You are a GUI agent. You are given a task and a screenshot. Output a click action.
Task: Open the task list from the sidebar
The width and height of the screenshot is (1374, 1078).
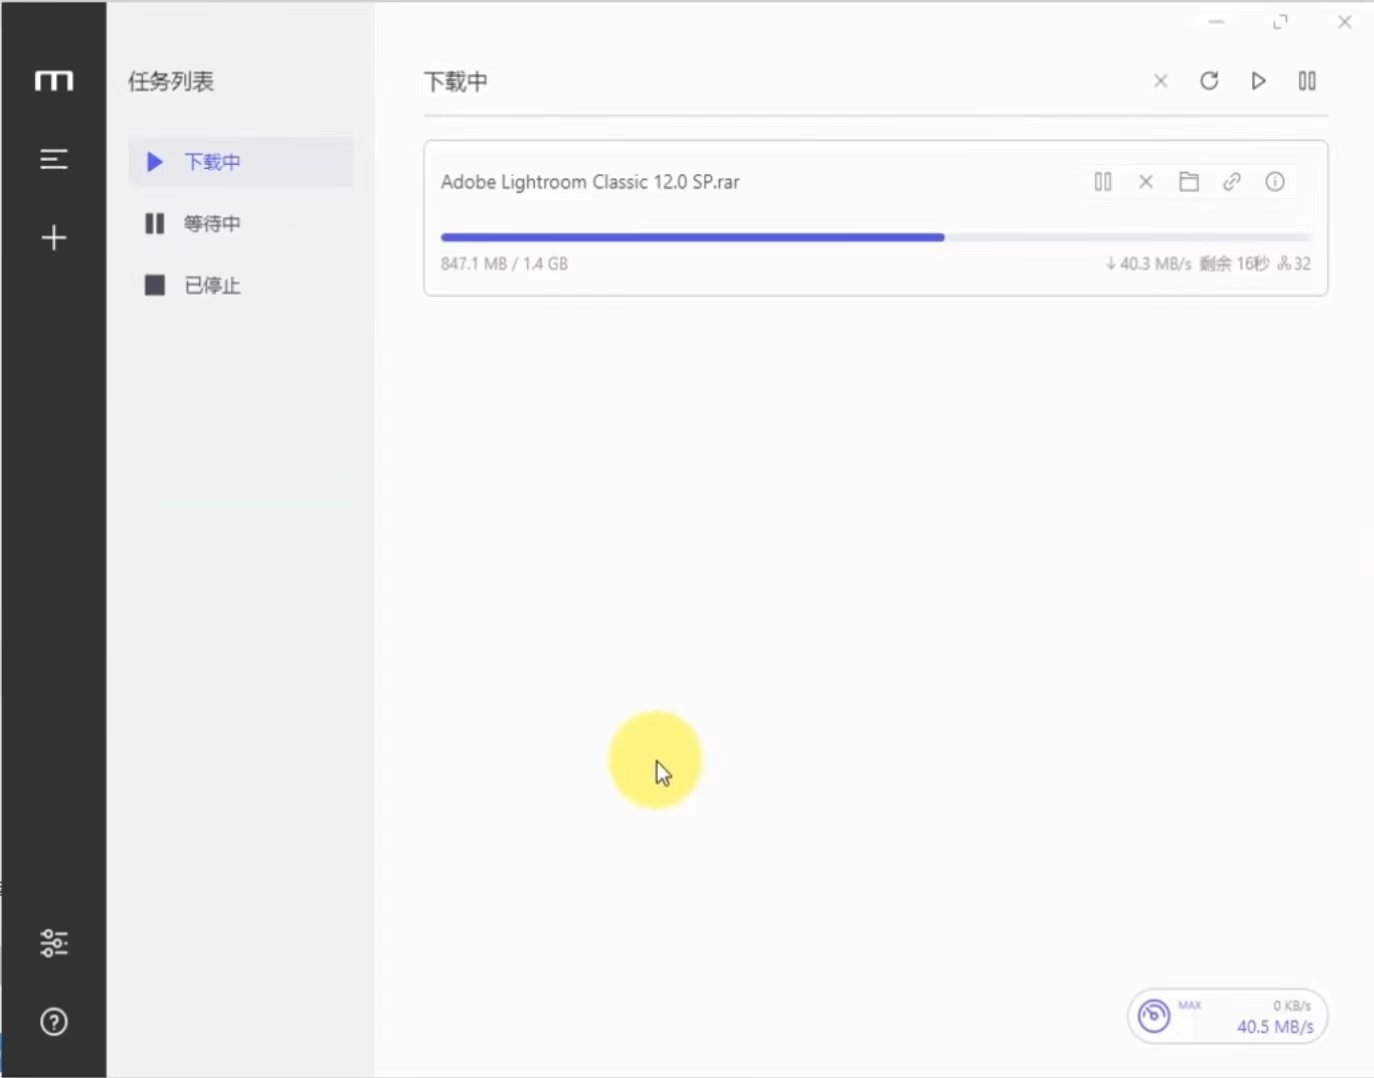pos(54,159)
